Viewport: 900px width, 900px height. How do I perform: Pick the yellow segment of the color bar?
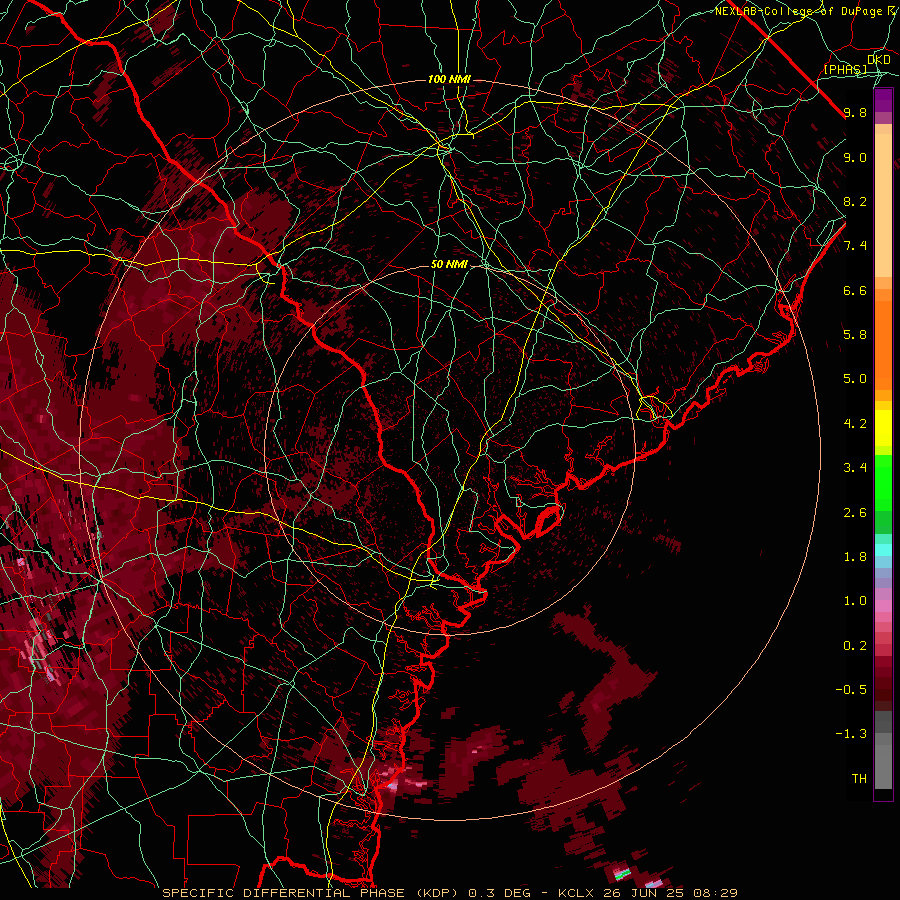point(883,428)
